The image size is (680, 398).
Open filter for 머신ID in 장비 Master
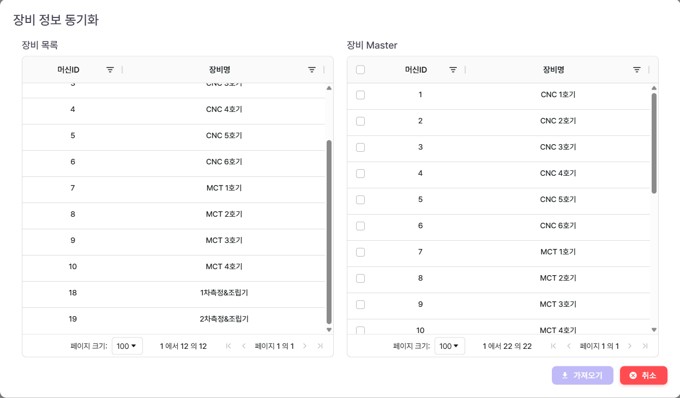(453, 70)
